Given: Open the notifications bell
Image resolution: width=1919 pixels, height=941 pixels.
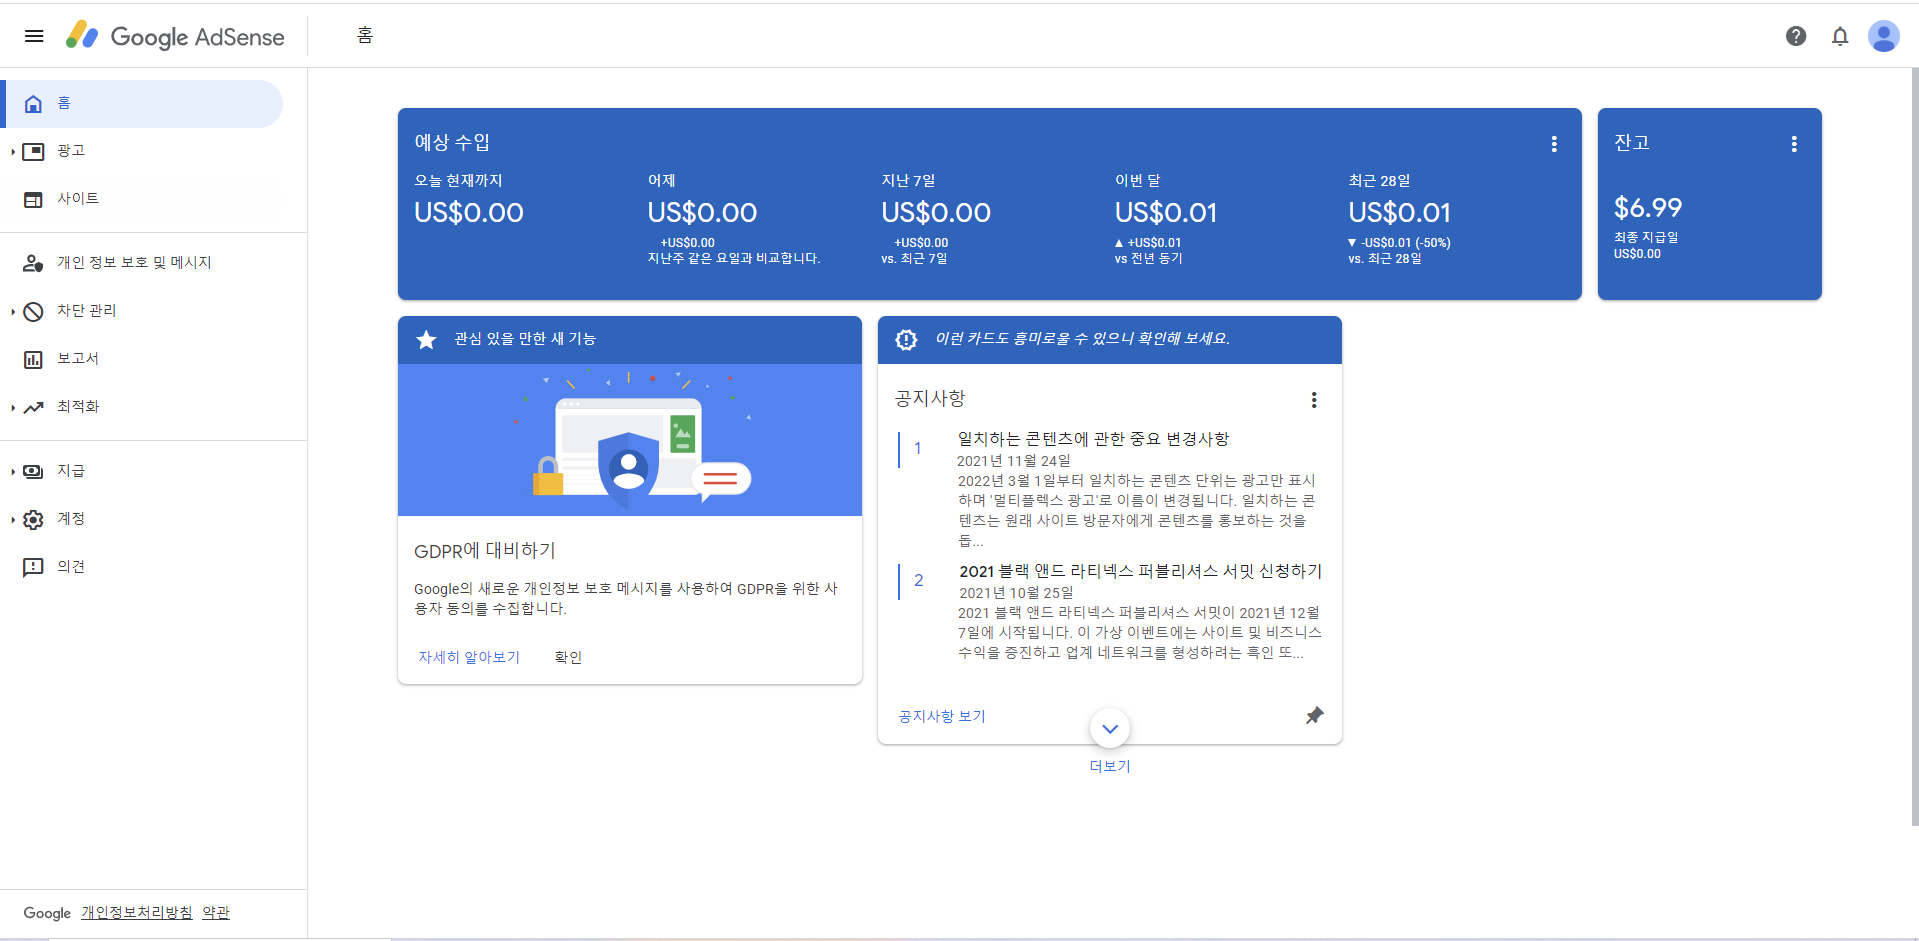Looking at the screenshot, I should (x=1840, y=36).
